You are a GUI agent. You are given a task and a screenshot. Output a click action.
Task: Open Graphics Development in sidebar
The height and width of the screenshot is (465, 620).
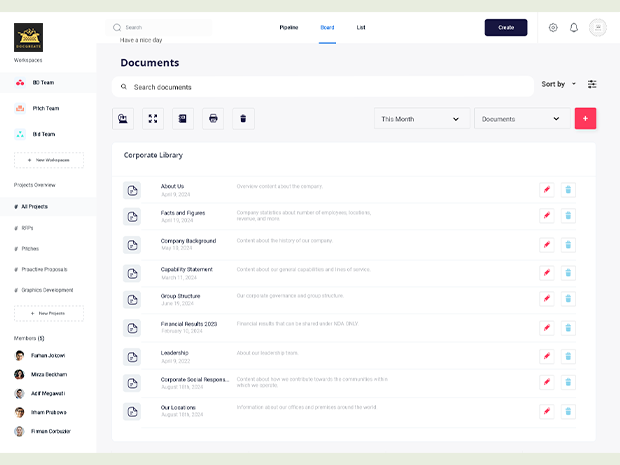[43, 290]
